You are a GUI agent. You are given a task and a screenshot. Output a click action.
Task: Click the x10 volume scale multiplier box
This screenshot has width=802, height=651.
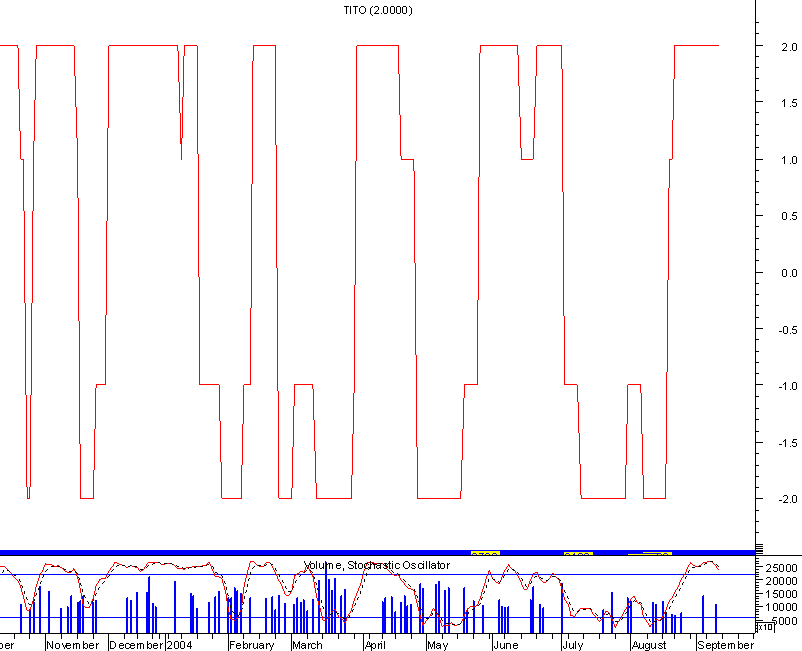765,627
